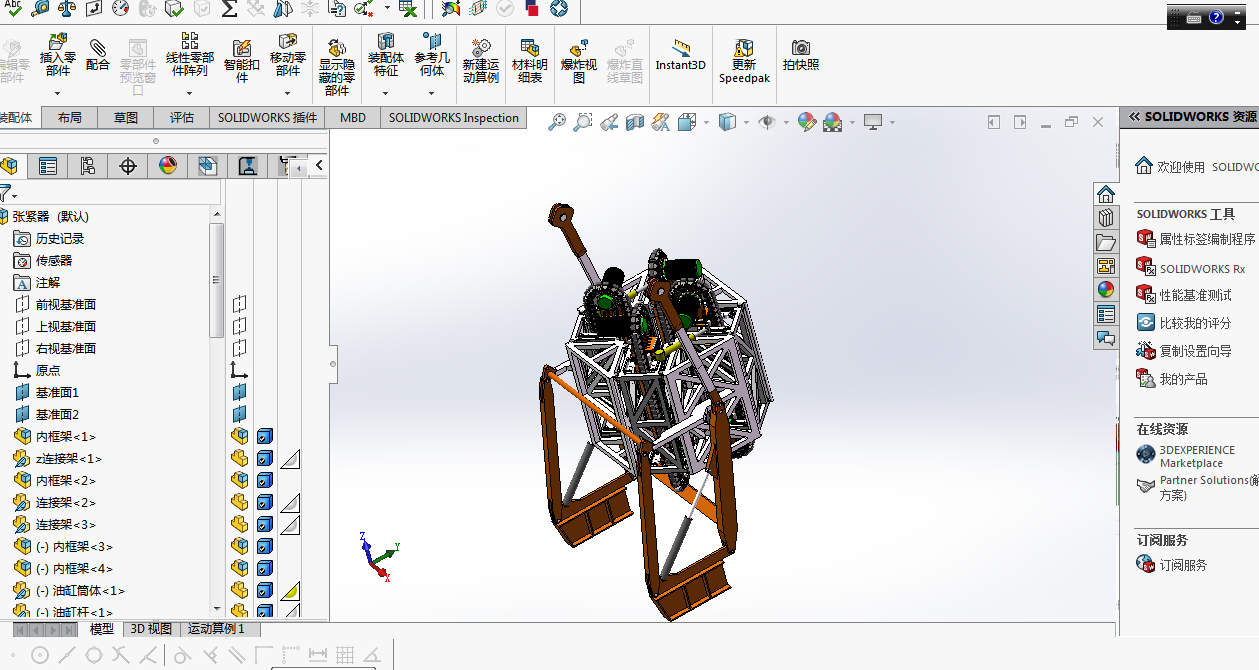Open 运动算例 1 motion study tab
The width and height of the screenshot is (1259, 670).
click(216, 629)
